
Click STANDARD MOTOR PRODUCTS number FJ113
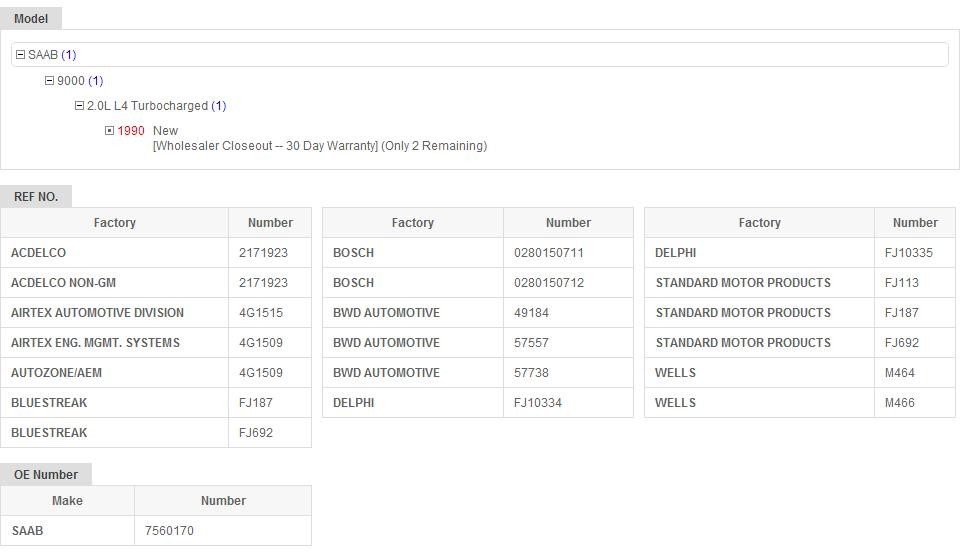tap(901, 283)
